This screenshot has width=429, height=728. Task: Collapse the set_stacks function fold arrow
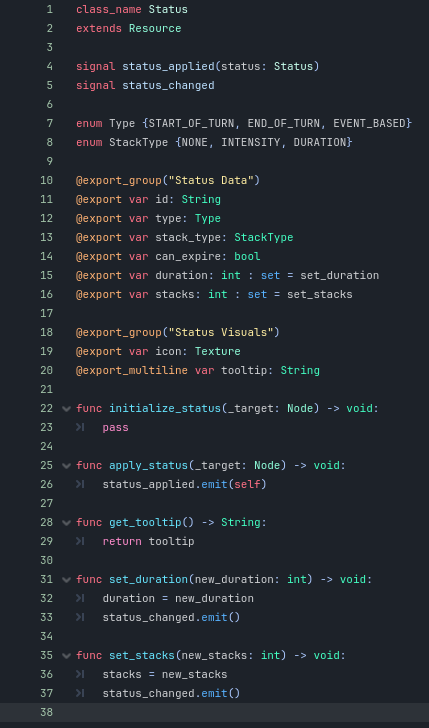pyautogui.click(x=66, y=656)
